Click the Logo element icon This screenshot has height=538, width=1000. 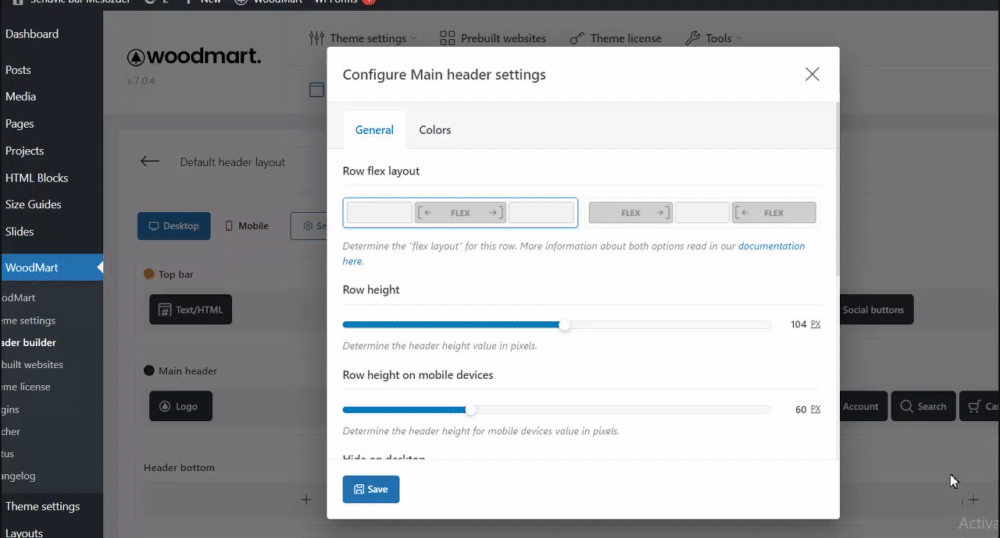pos(165,406)
